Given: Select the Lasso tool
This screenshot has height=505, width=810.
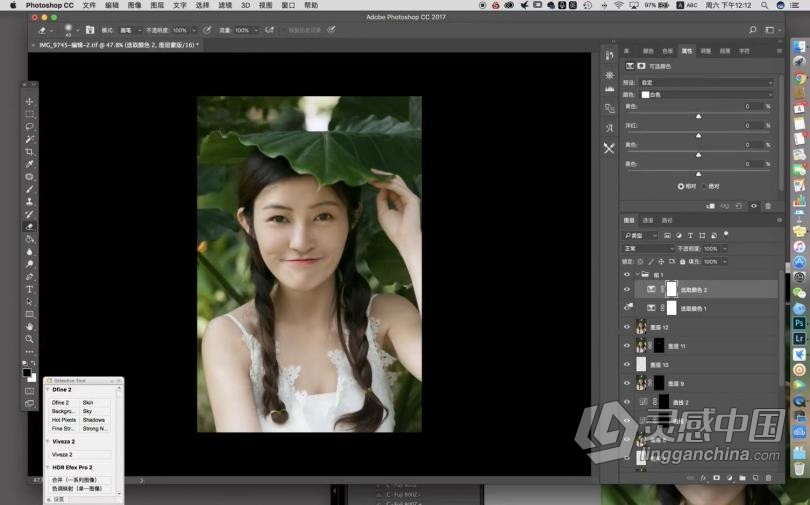Looking at the screenshot, I should coord(29,127).
